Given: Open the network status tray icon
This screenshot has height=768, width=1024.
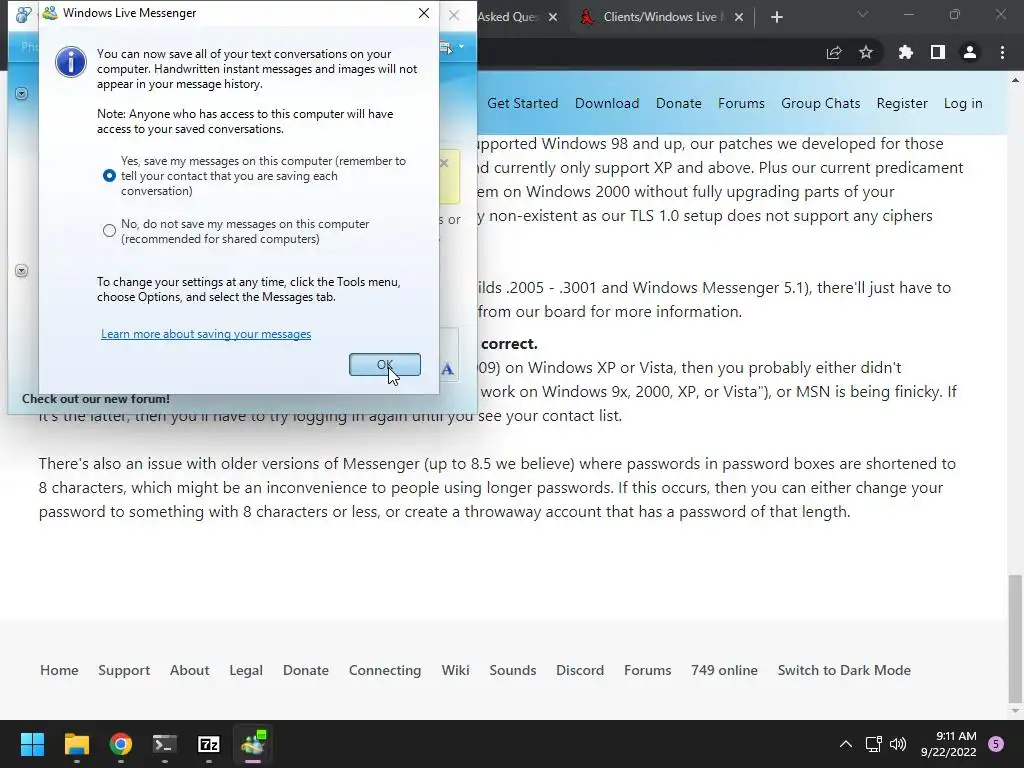Looking at the screenshot, I should (x=874, y=744).
